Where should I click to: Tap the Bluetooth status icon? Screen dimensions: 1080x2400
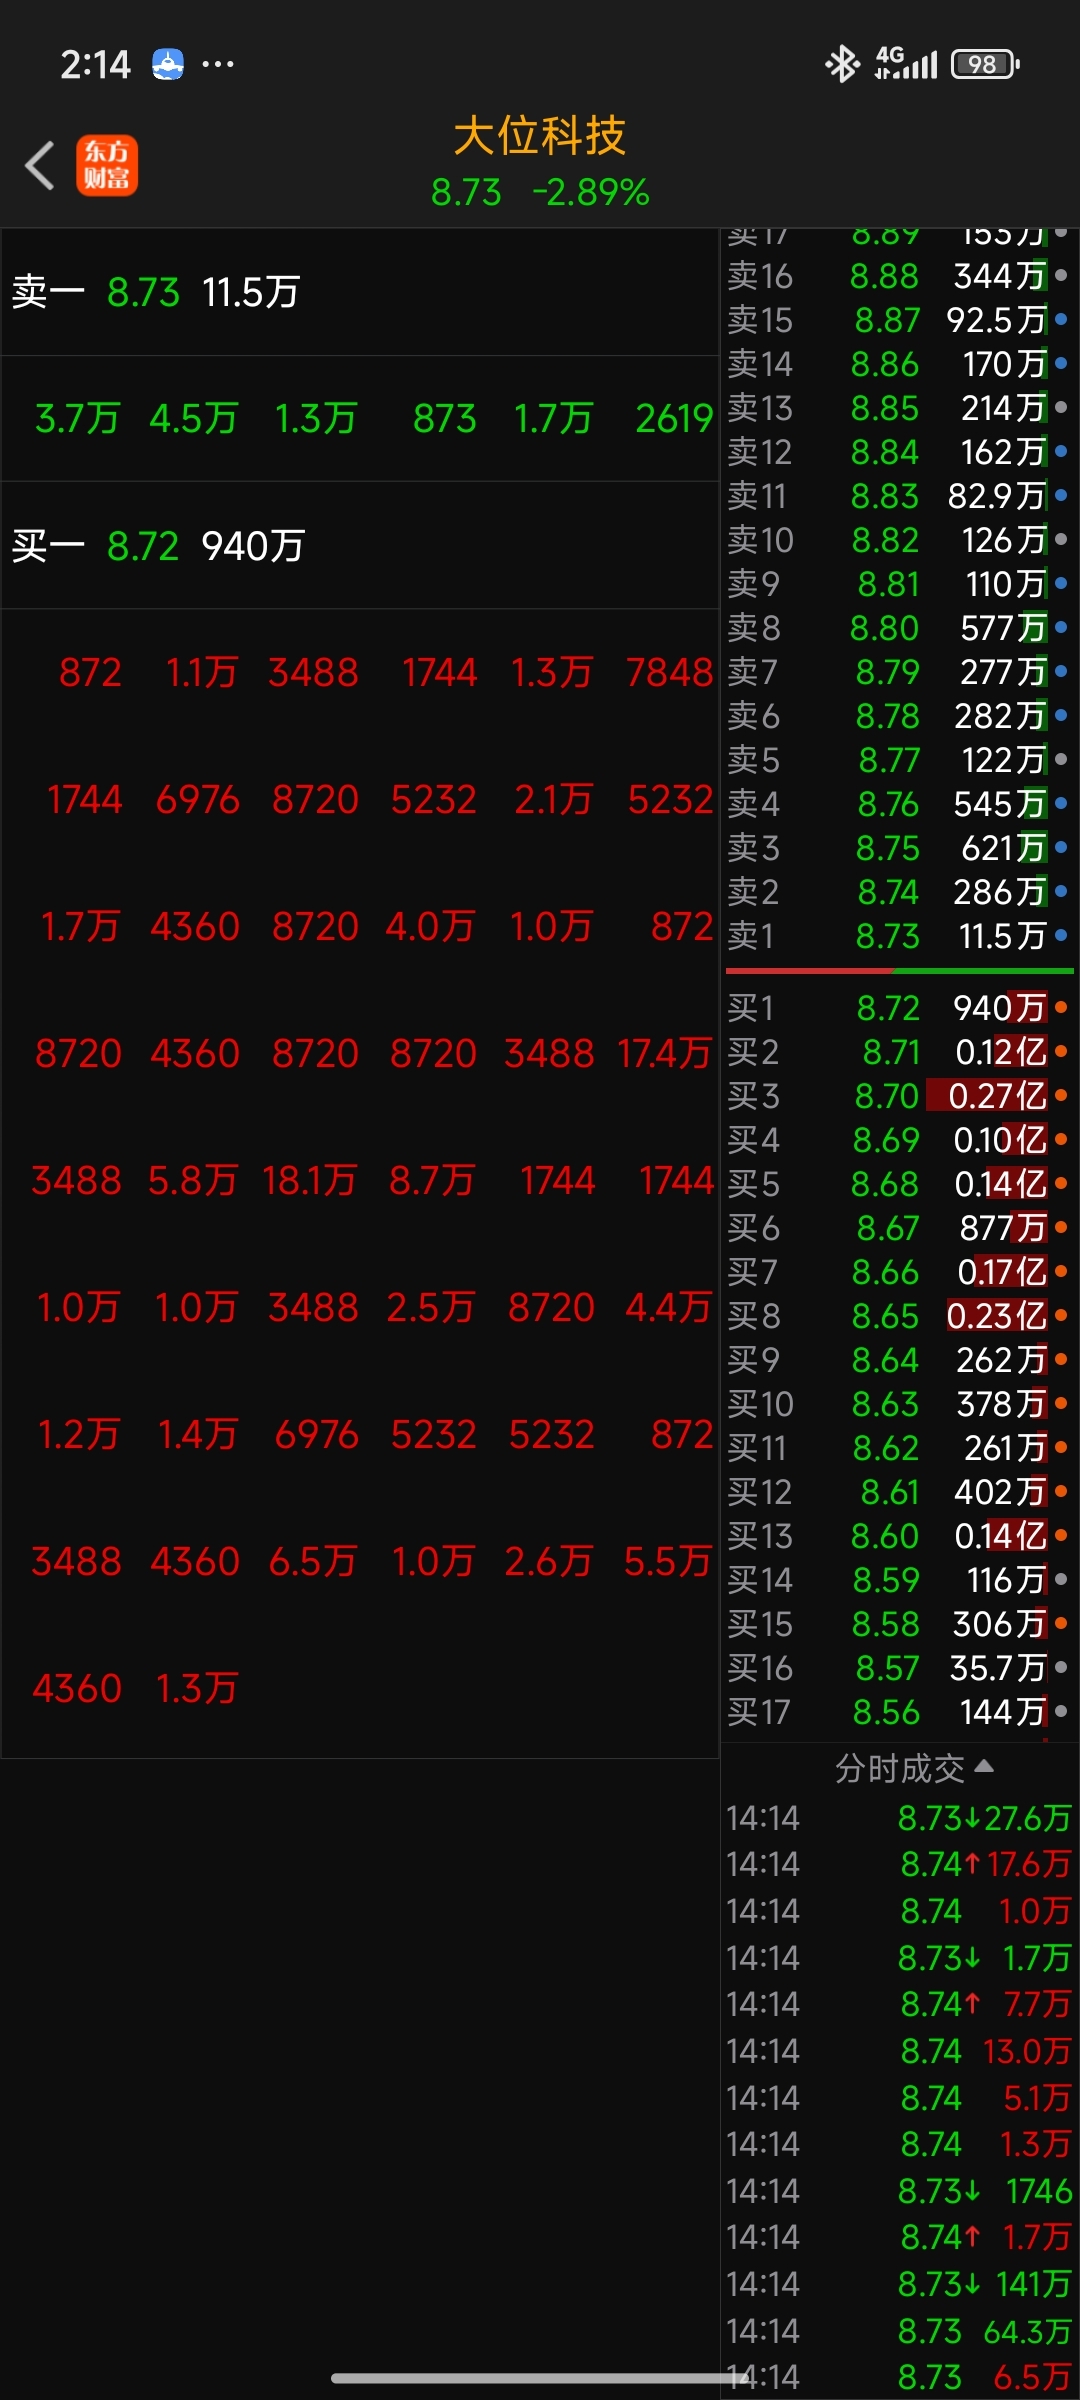(x=842, y=64)
